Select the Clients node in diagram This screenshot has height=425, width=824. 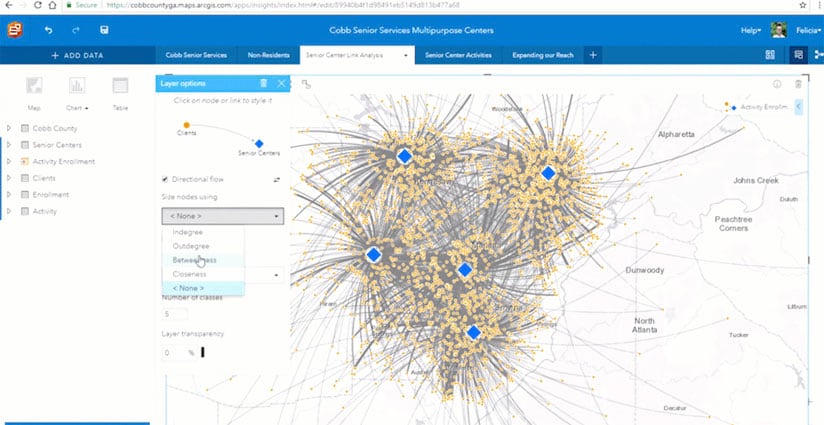pos(187,125)
